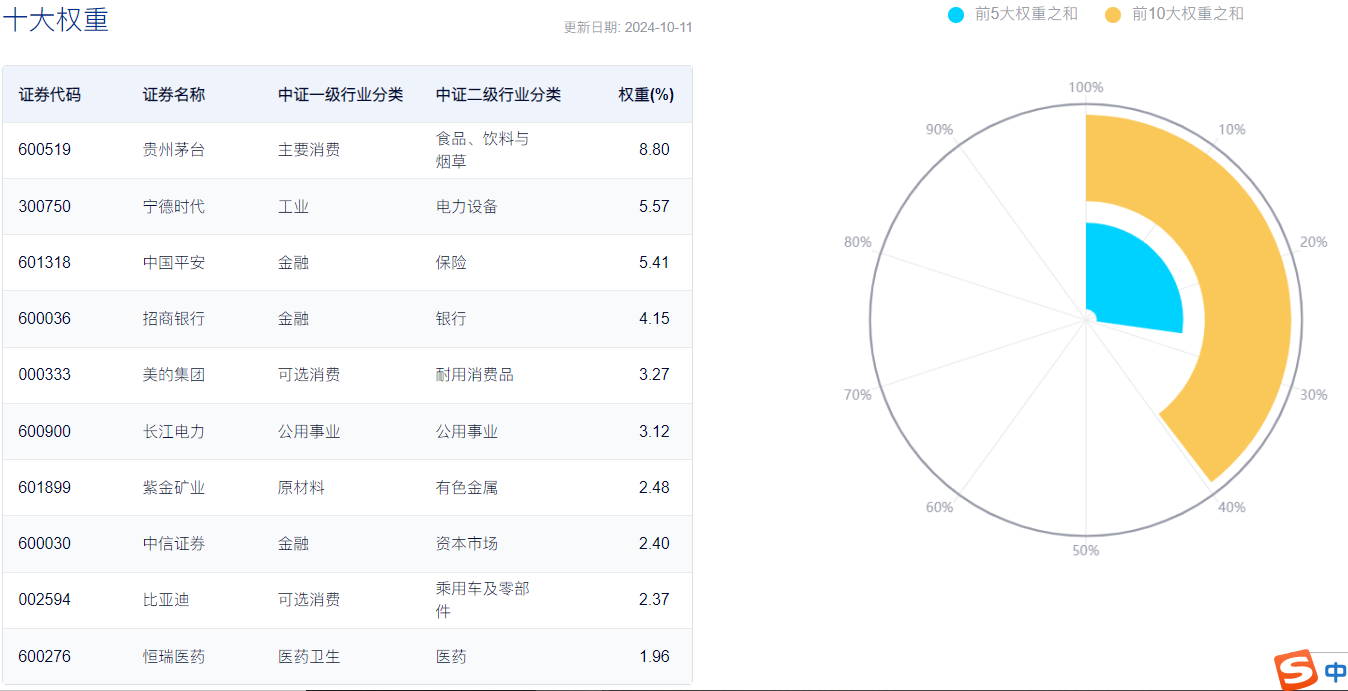Toggle the 前10大权重之和 legend label
This screenshot has height=691, width=1348.
[x=1188, y=14]
